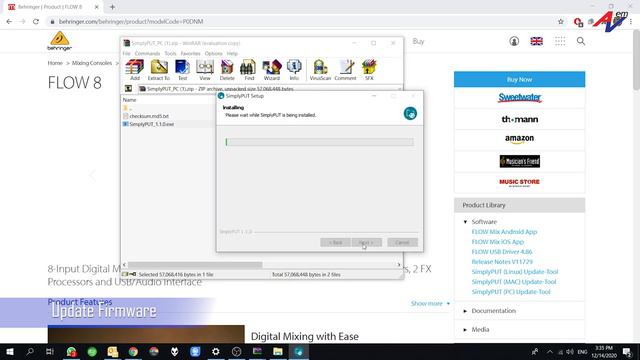Go back in the browser
640x360 pixels.
point(9,22)
